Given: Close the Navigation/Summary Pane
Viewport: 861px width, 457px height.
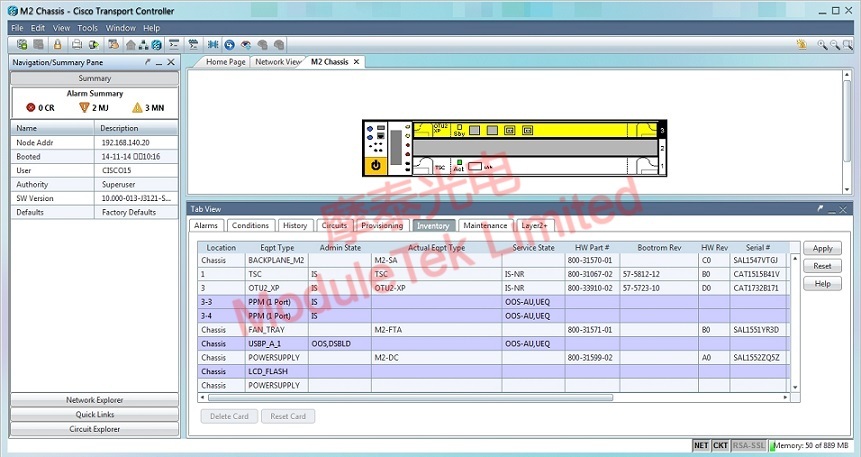Looking at the screenshot, I should tap(171, 62).
